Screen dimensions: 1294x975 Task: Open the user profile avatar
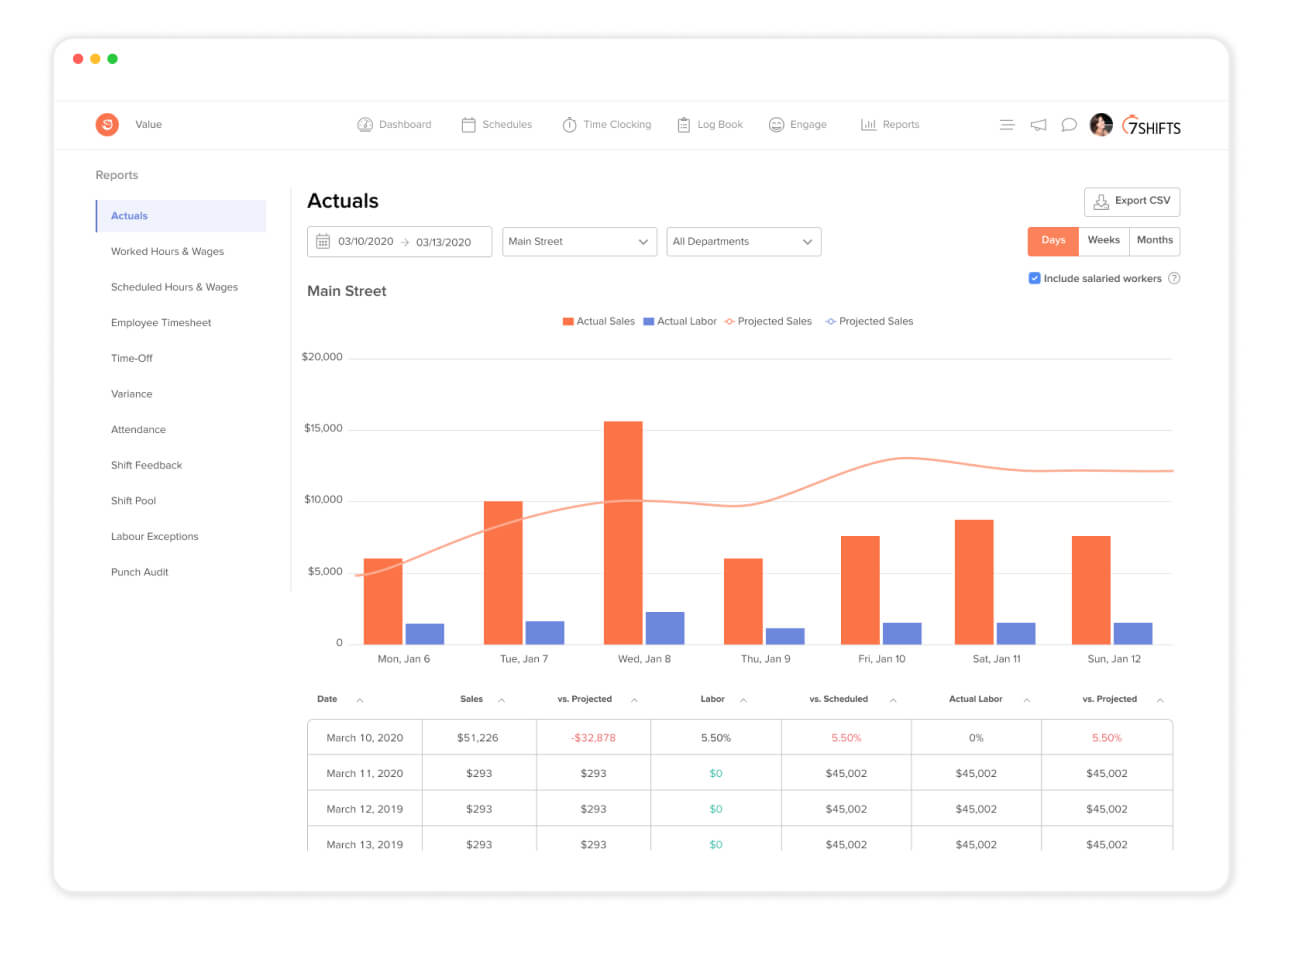coord(1100,125)
